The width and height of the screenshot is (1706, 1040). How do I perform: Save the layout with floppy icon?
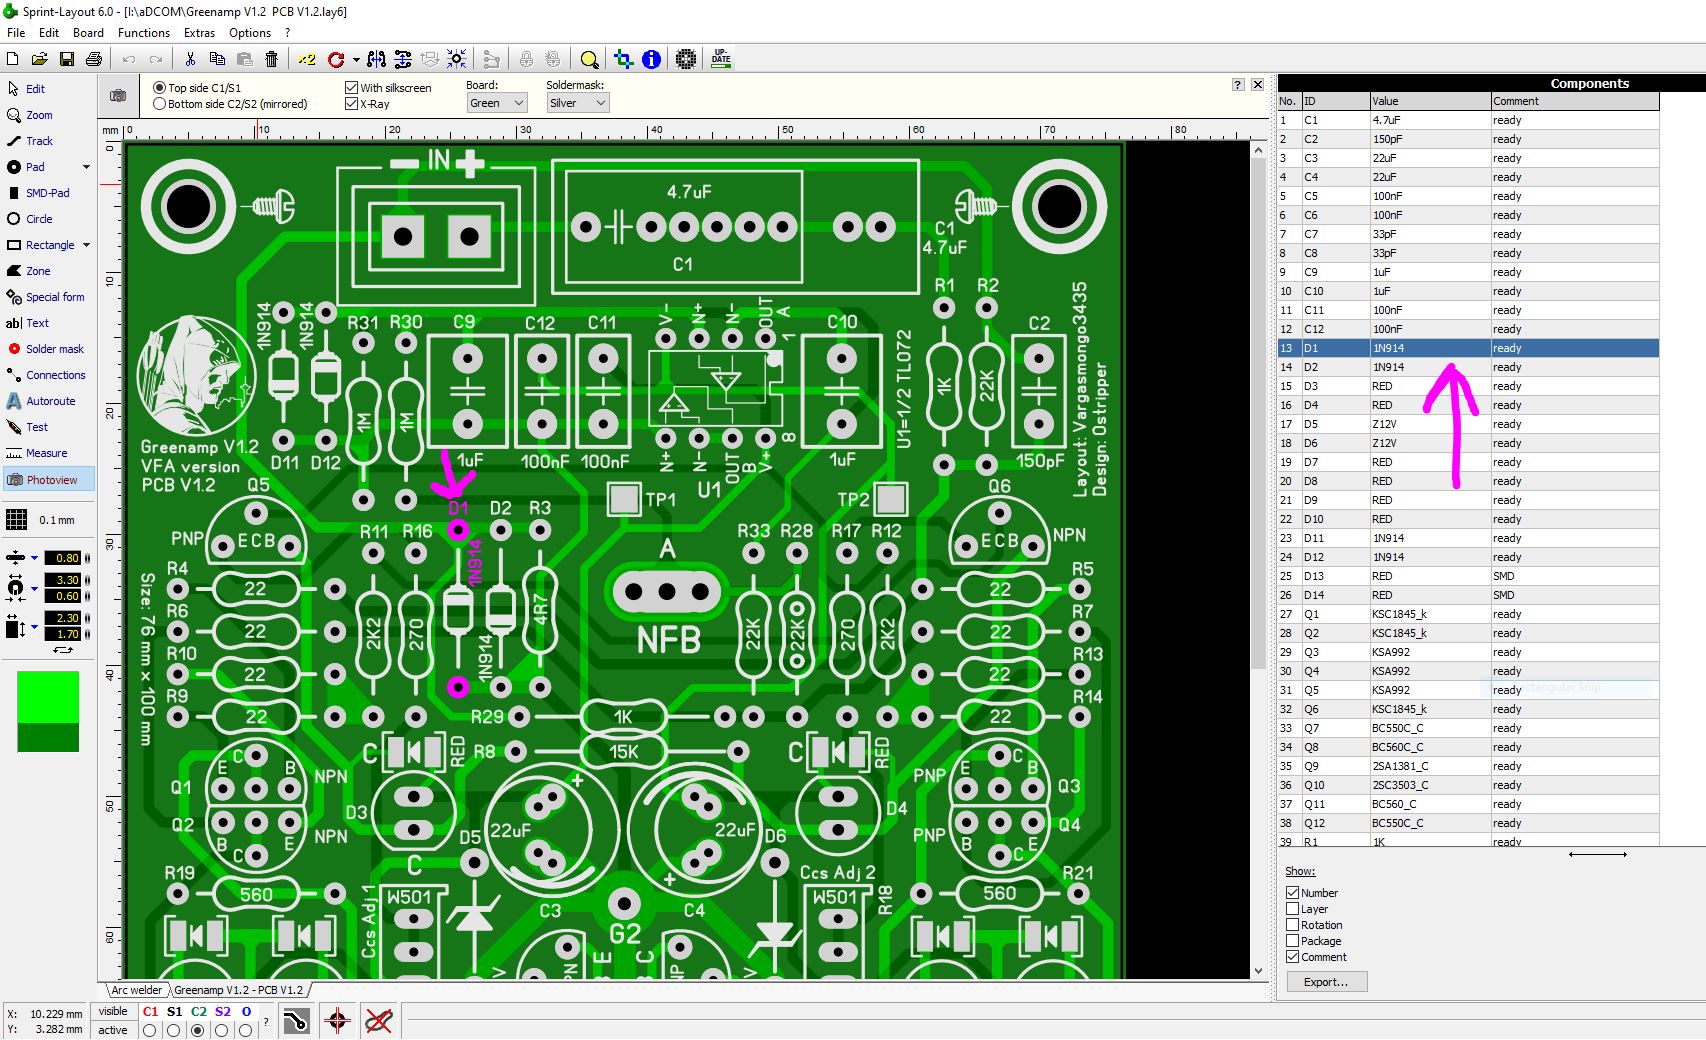67,59
